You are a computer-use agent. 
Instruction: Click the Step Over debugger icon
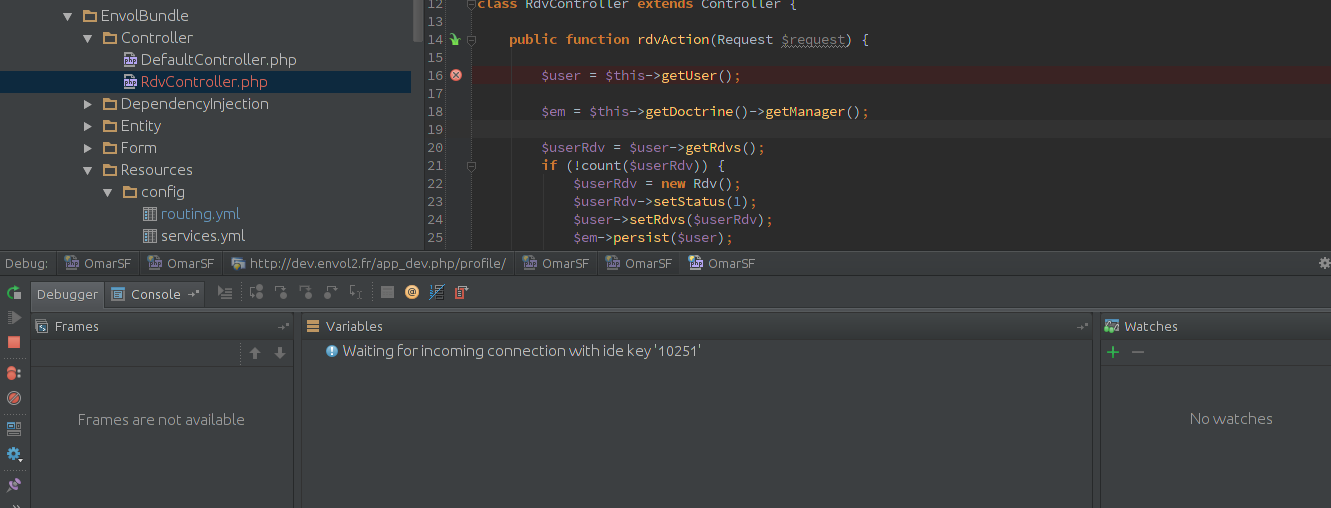[257, 292]
